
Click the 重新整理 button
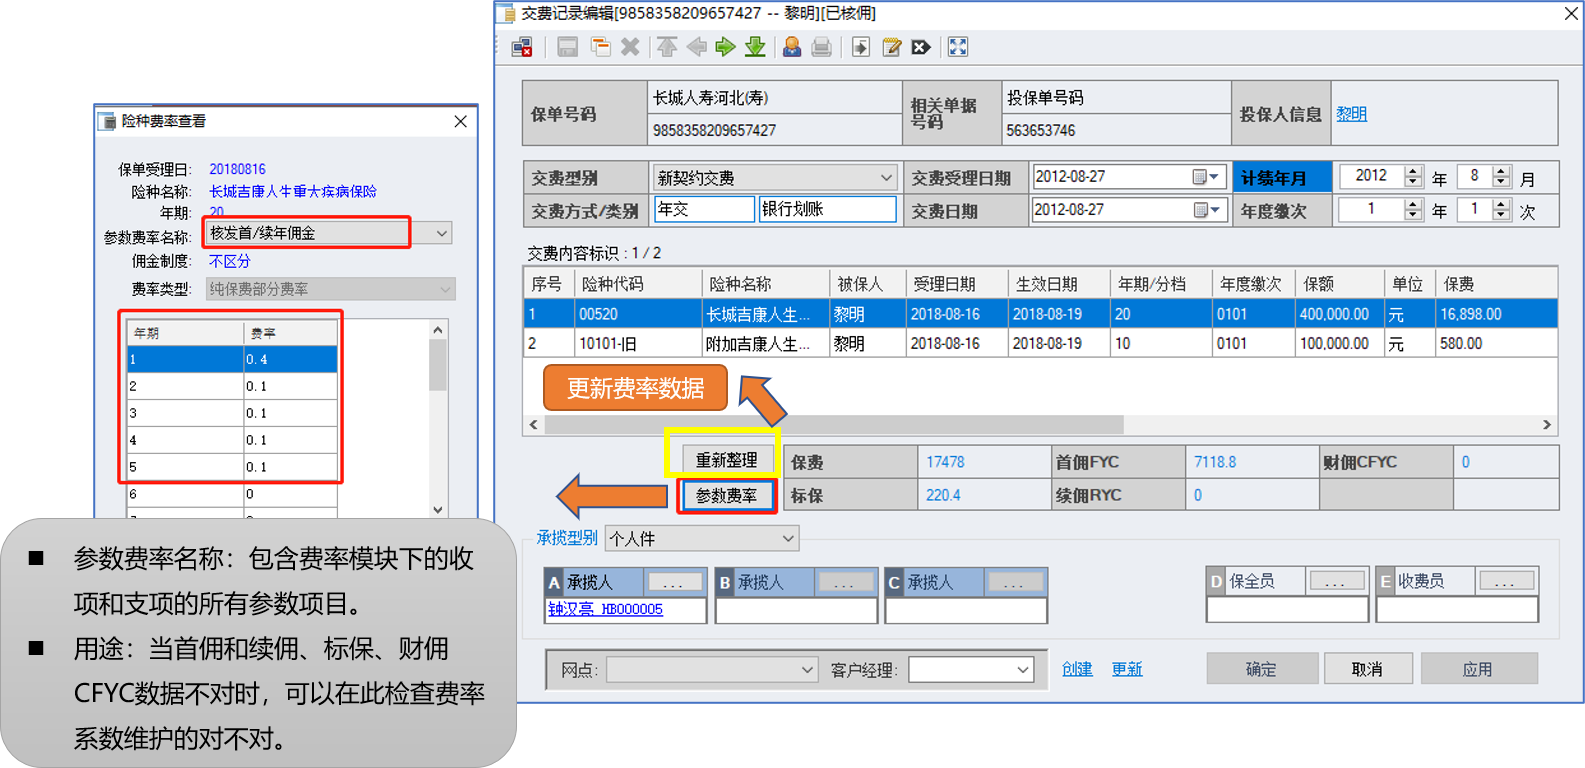pos(726,460)
